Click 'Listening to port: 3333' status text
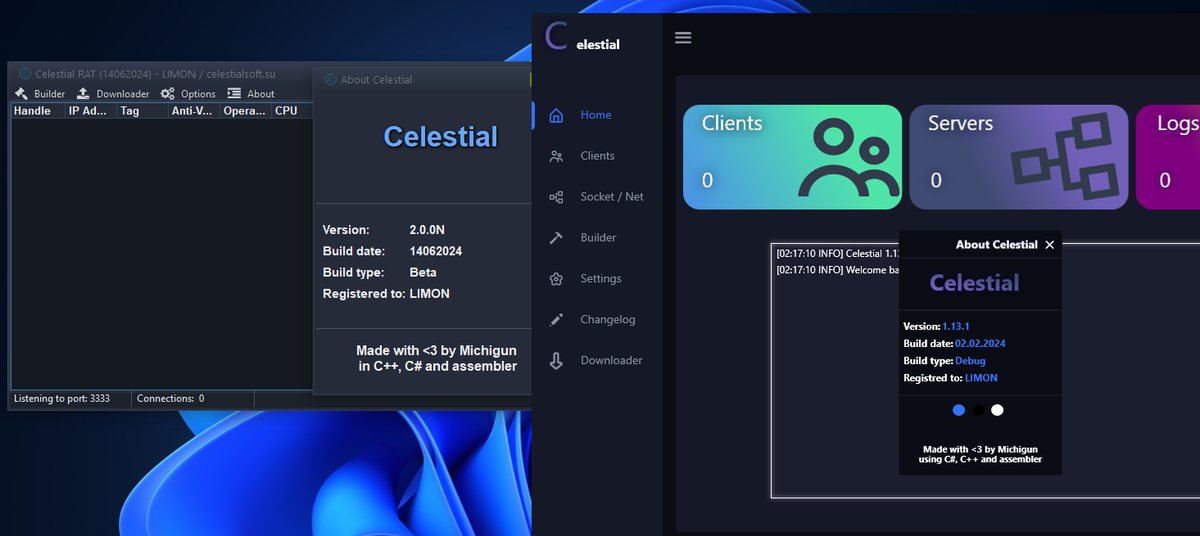The image size is (1200, 536). click(x=62, y=398)
